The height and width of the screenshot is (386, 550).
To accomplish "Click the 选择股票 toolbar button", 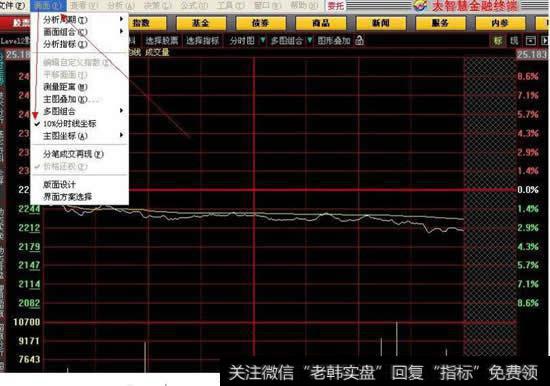I will coord(162,41).
